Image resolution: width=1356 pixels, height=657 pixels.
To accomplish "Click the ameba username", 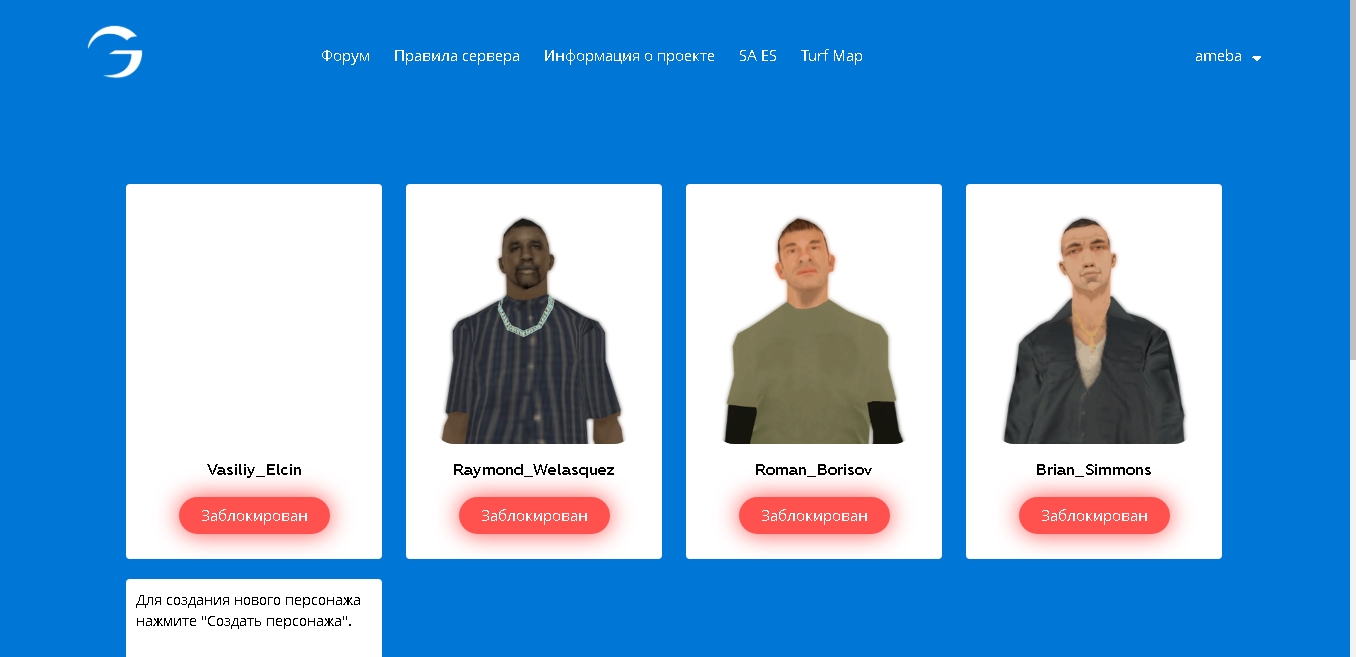I will [1218, 56].
